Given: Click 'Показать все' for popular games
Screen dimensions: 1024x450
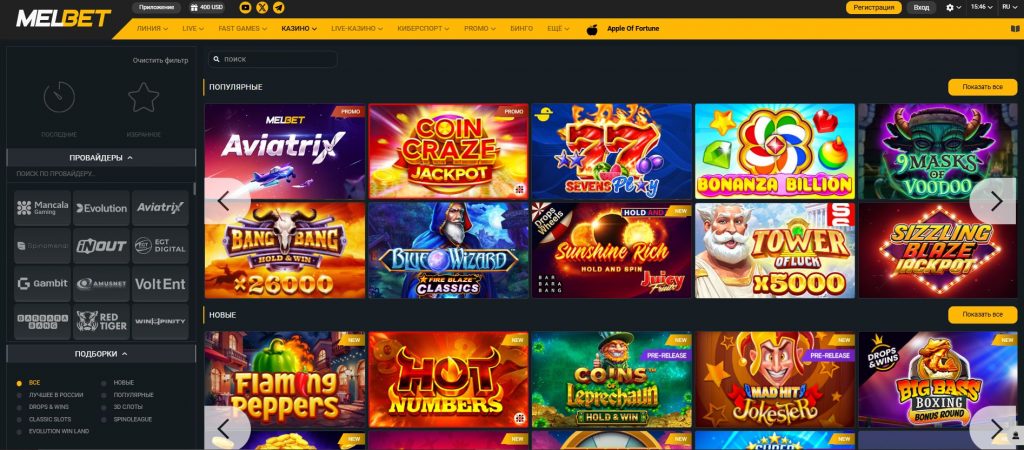Looking at the screenshot, I should pyautogui.click(x=982, y=87).
